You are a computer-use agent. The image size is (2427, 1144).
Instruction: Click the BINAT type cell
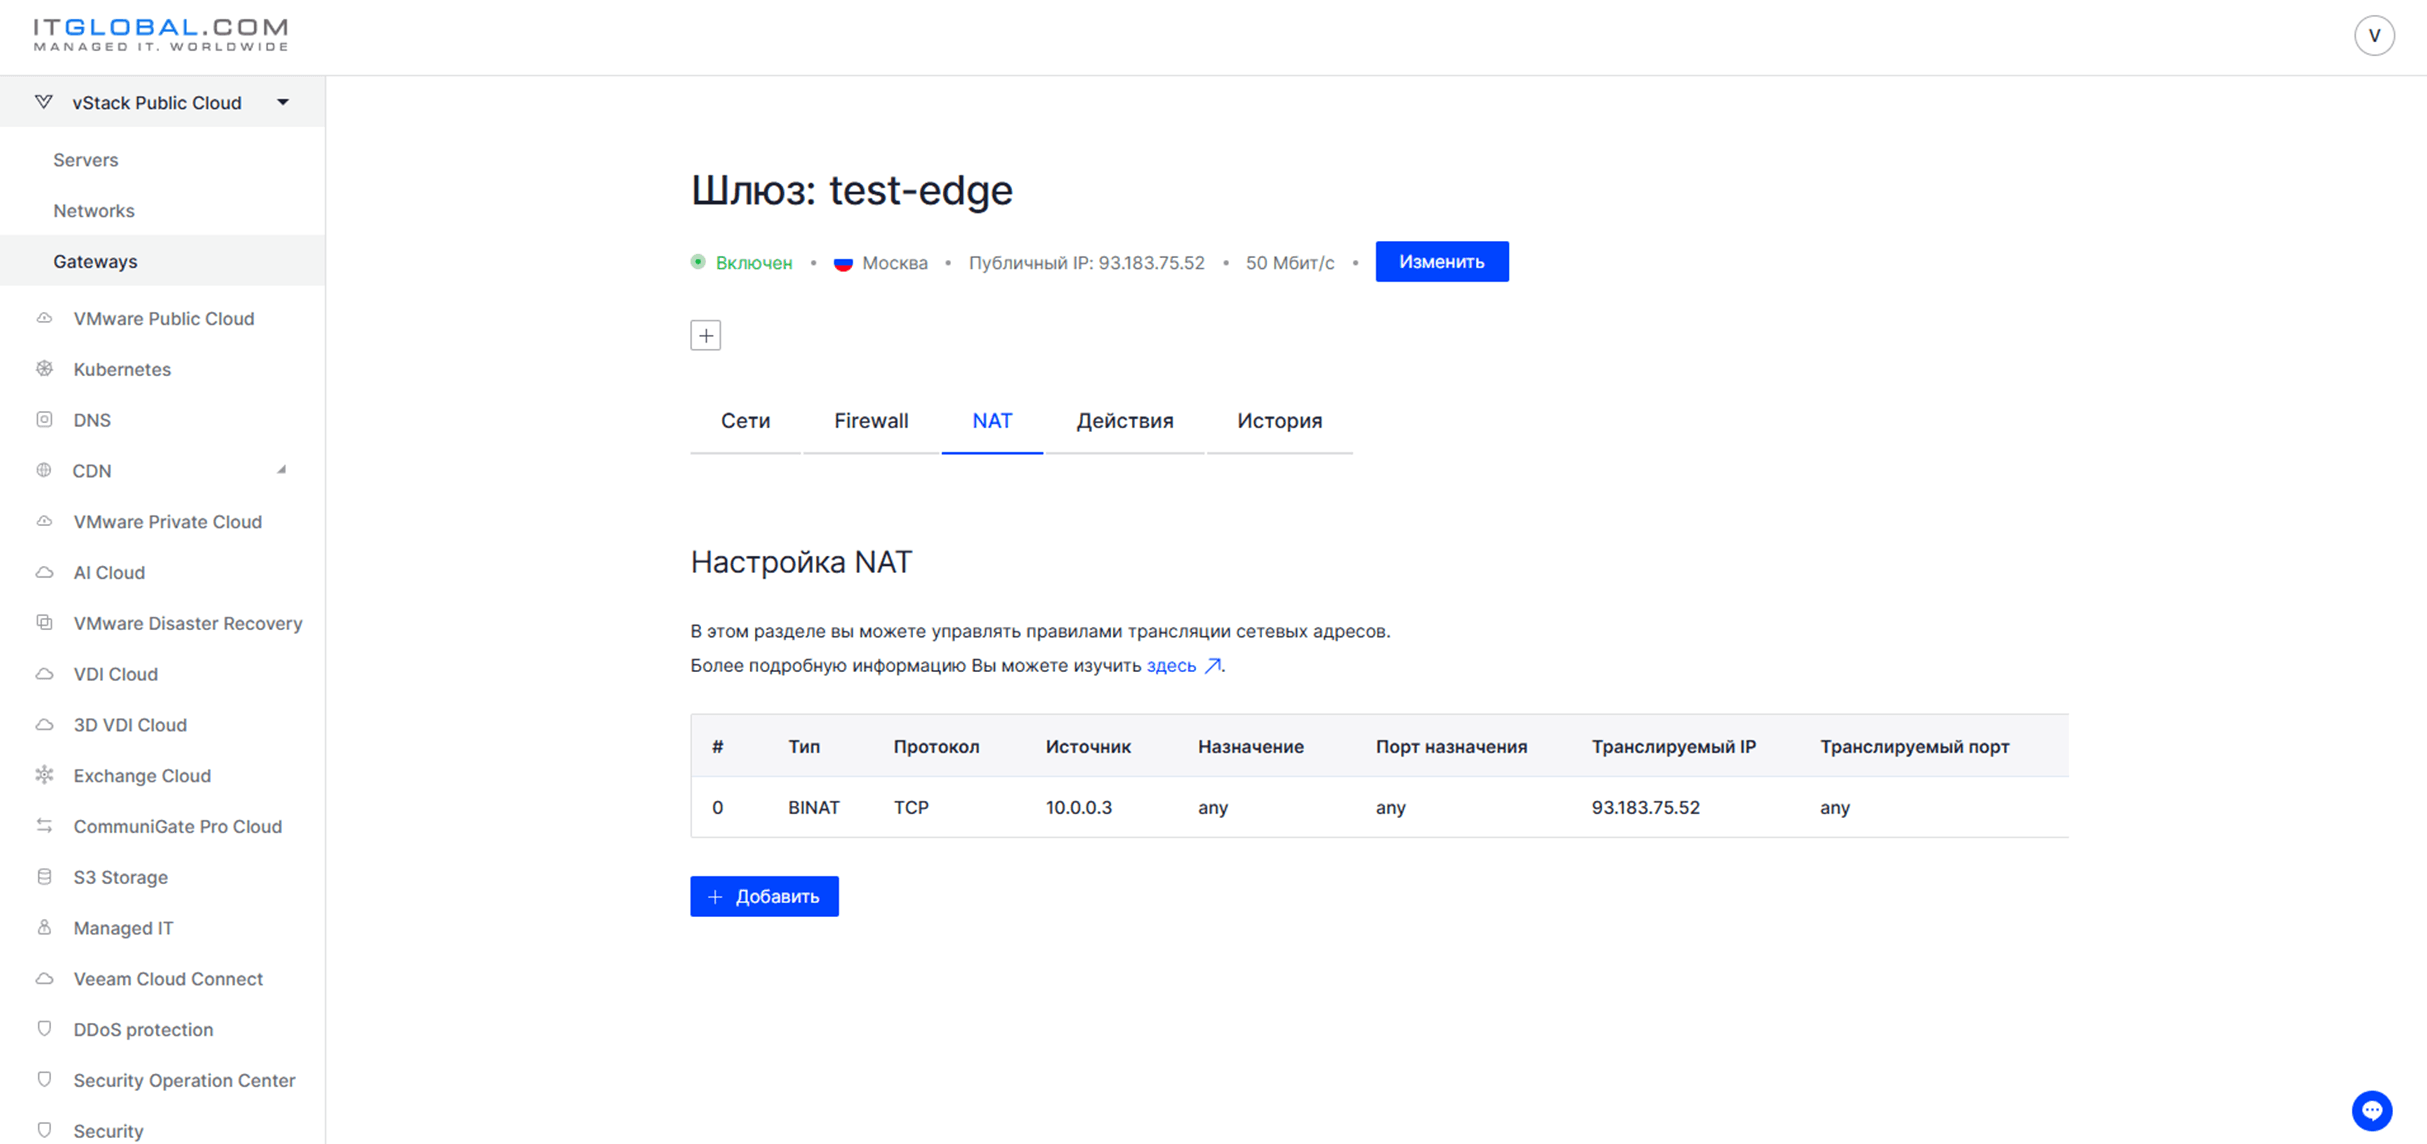click(813, 807)
